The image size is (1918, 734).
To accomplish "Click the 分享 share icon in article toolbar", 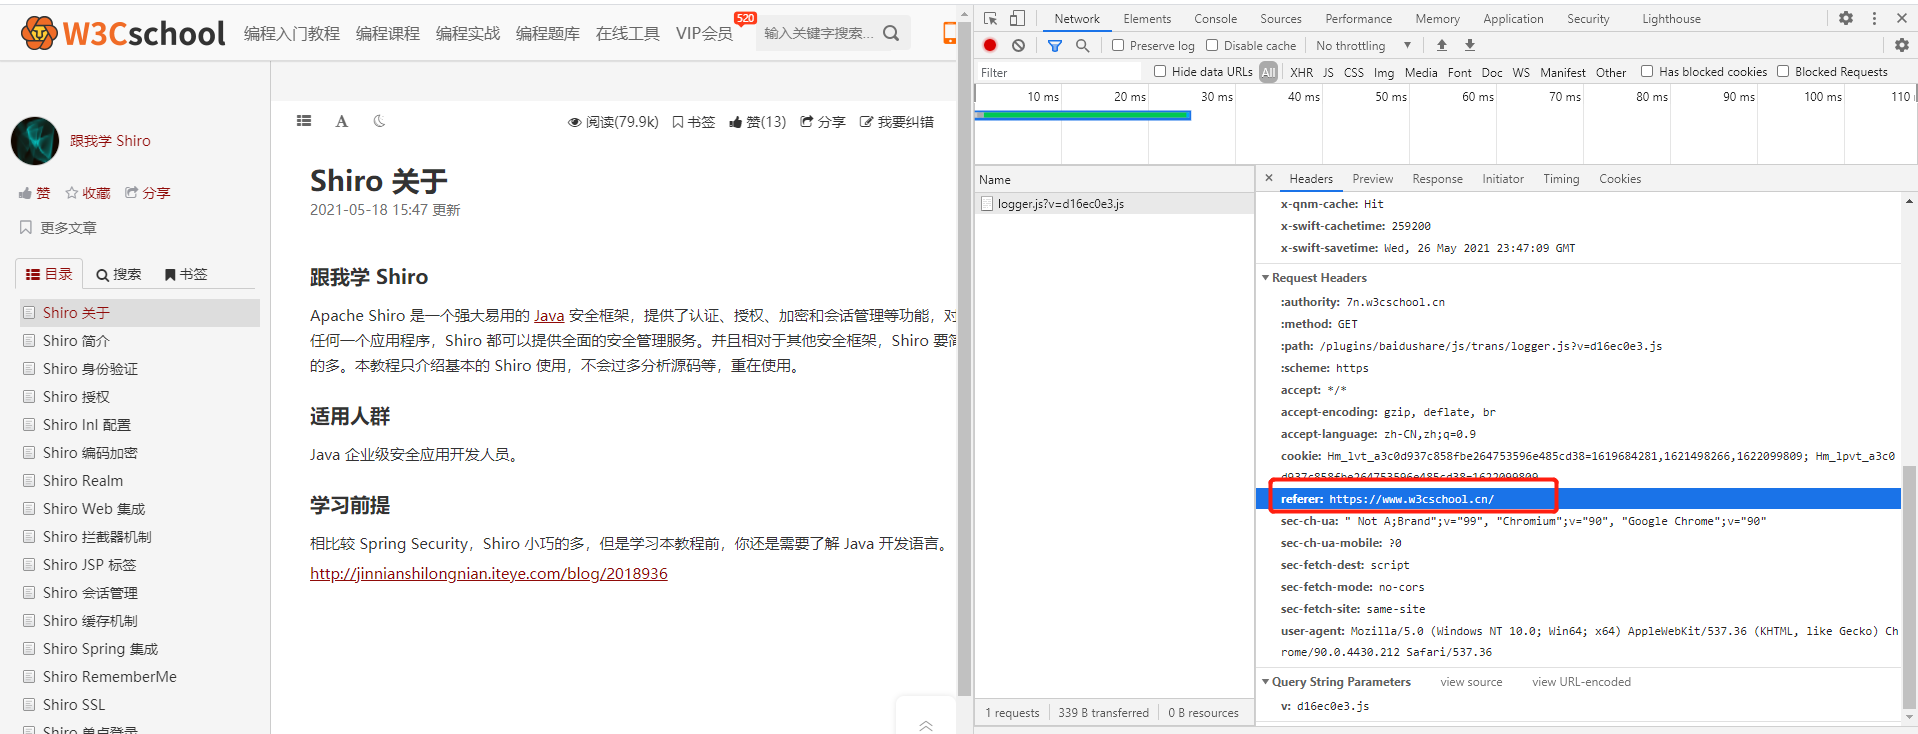I will 806,122.
